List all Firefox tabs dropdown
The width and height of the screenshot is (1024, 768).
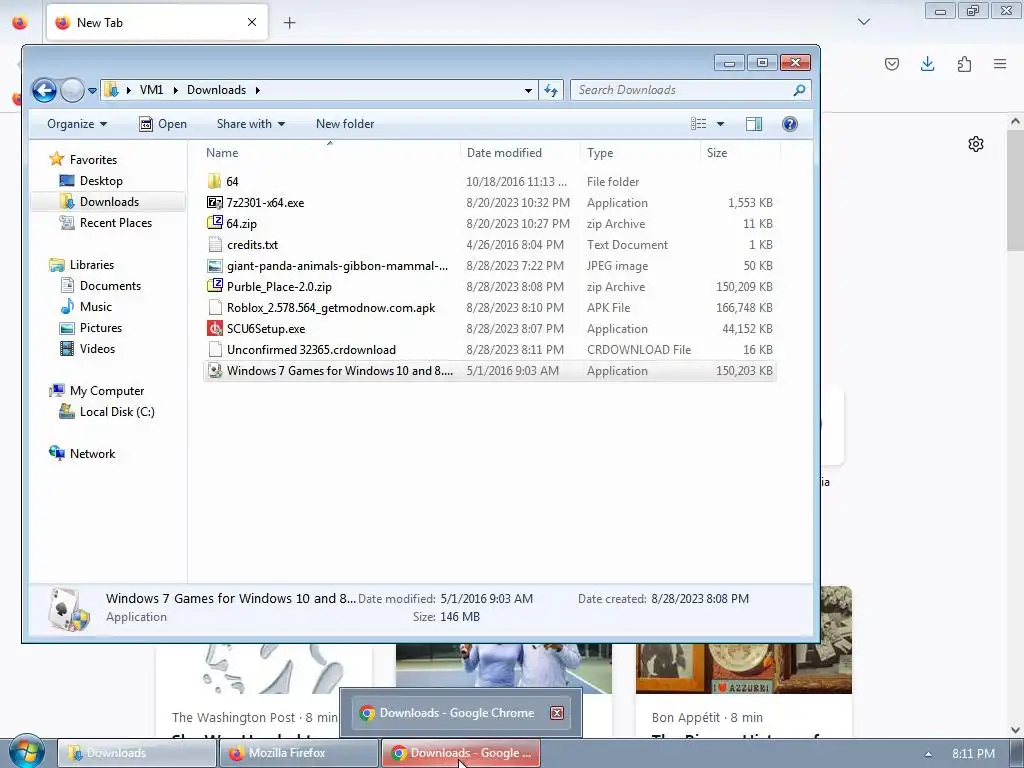coord(864,22)
